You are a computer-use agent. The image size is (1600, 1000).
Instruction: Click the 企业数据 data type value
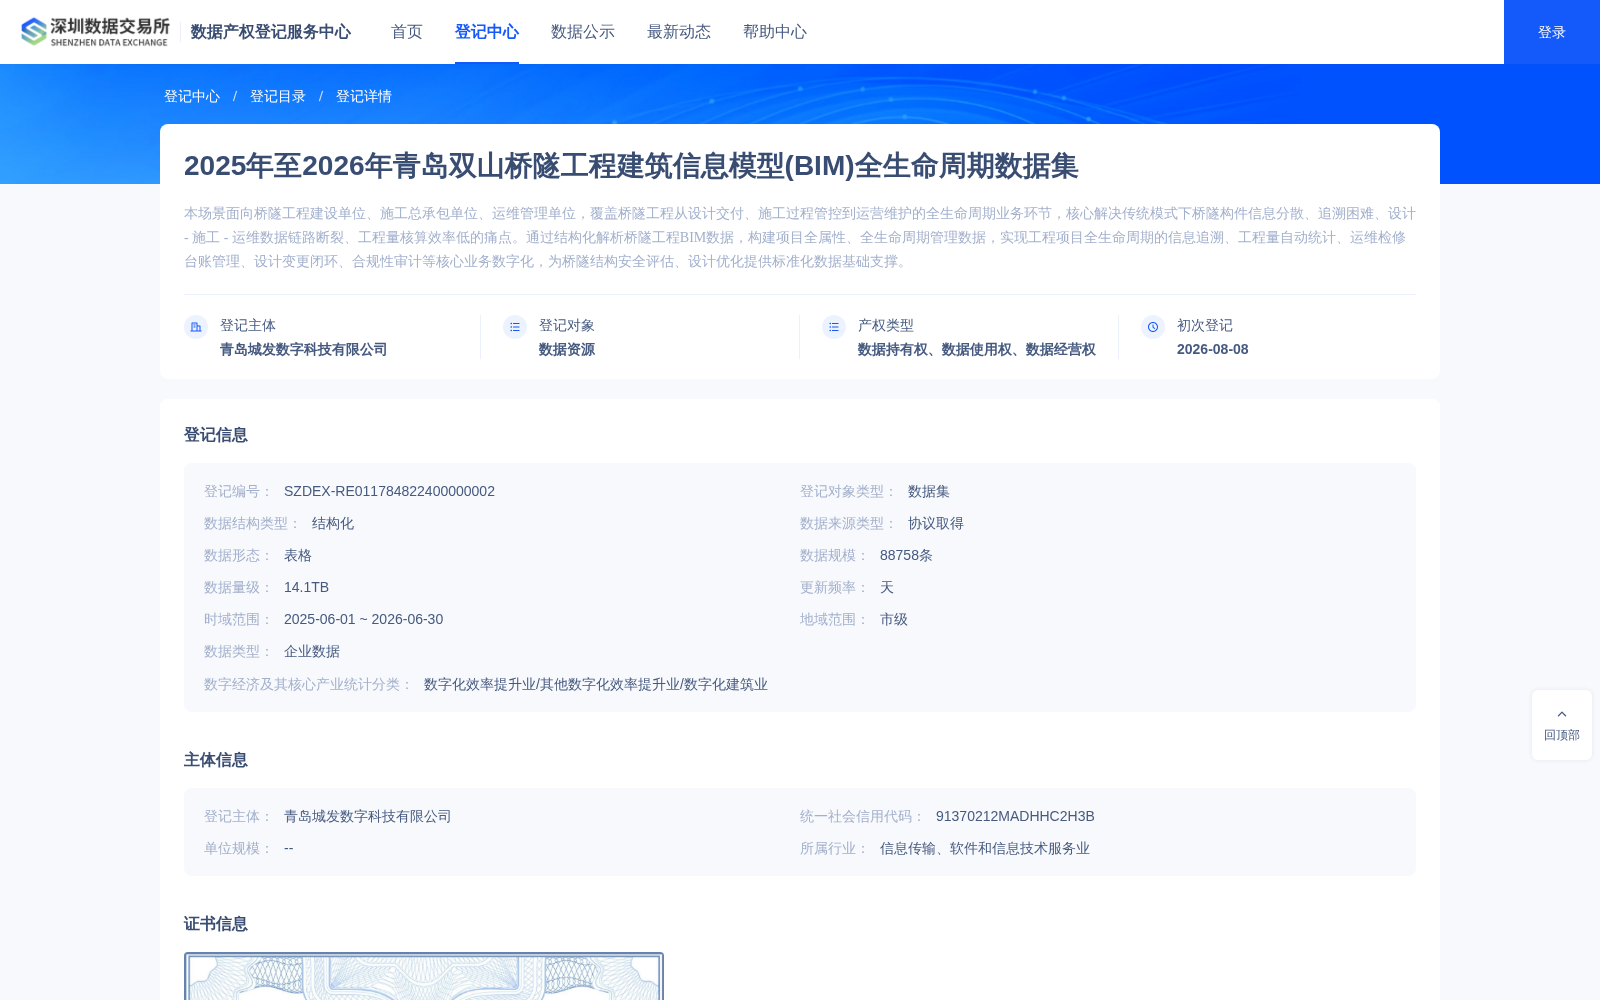(312, 651)
